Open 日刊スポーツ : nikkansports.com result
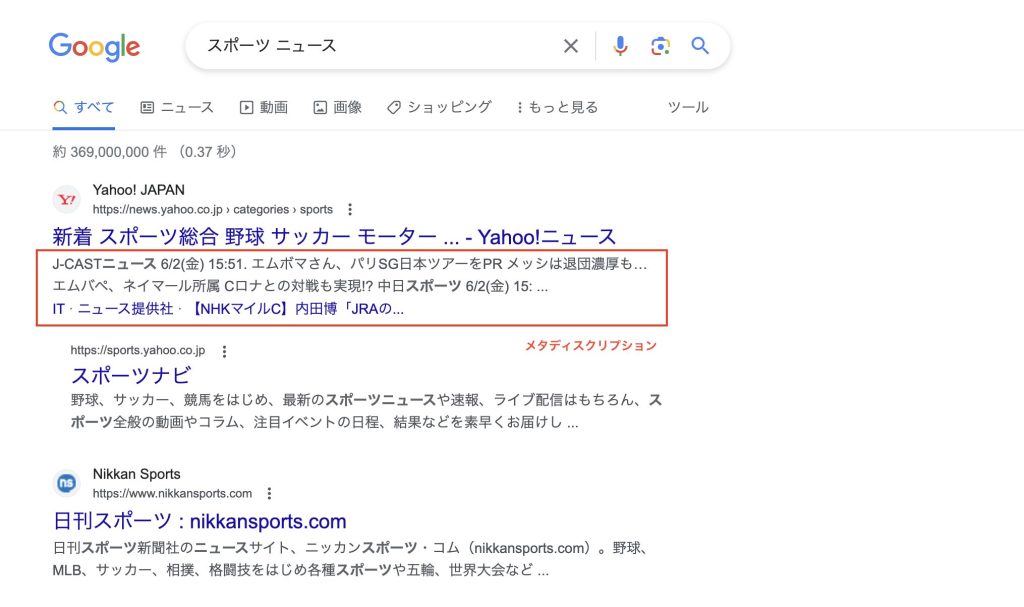Viewport: 1024px width, 607px height. point(199,521)
